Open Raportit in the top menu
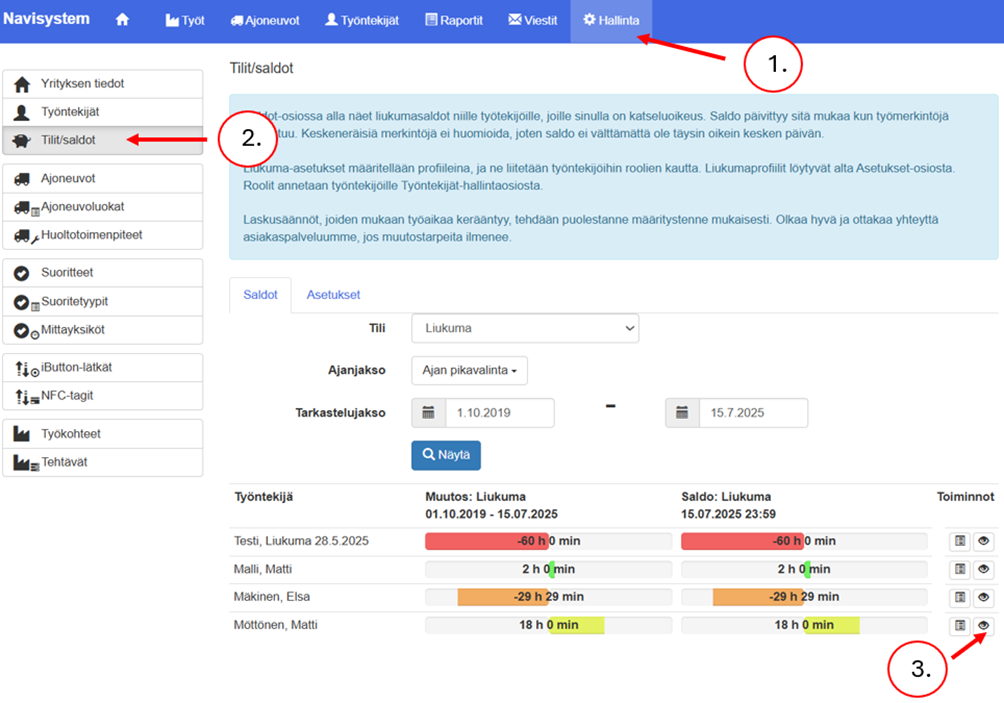The height and width of the screenshot is (703, 1004). (454, 20)
